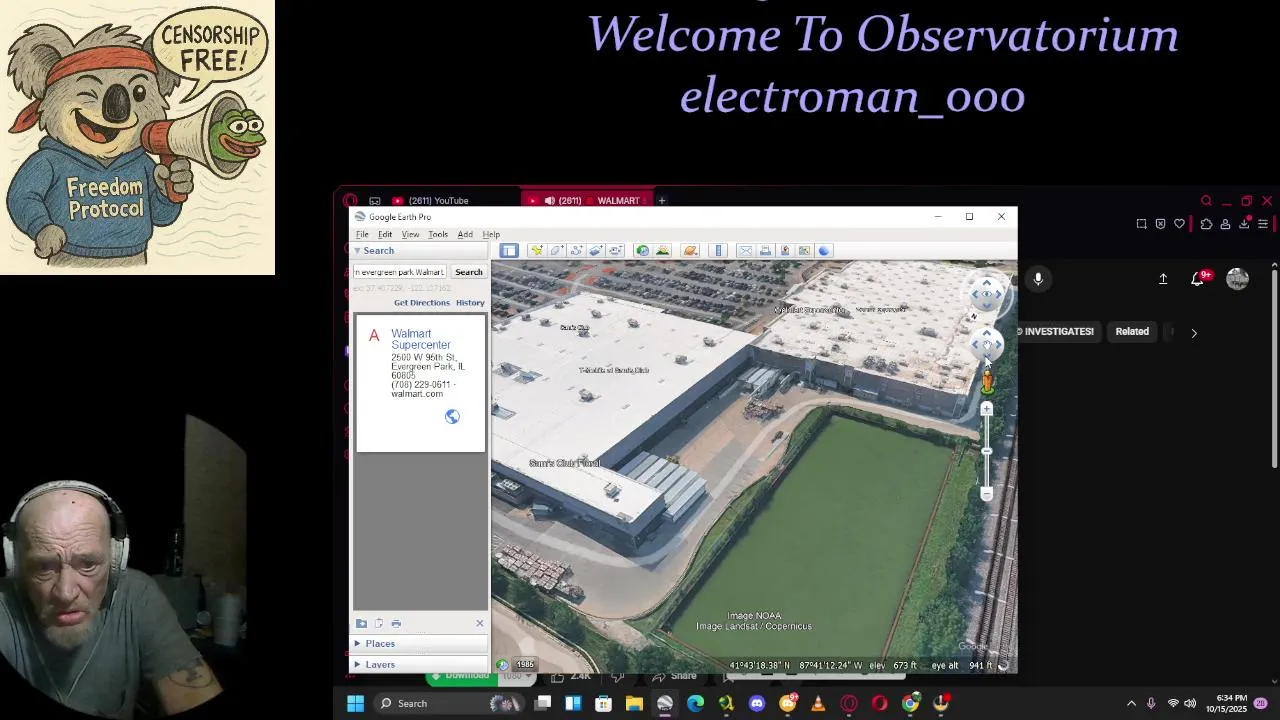Click the Email envelope icon
The image size is (1280, 720).
point(745,251)
